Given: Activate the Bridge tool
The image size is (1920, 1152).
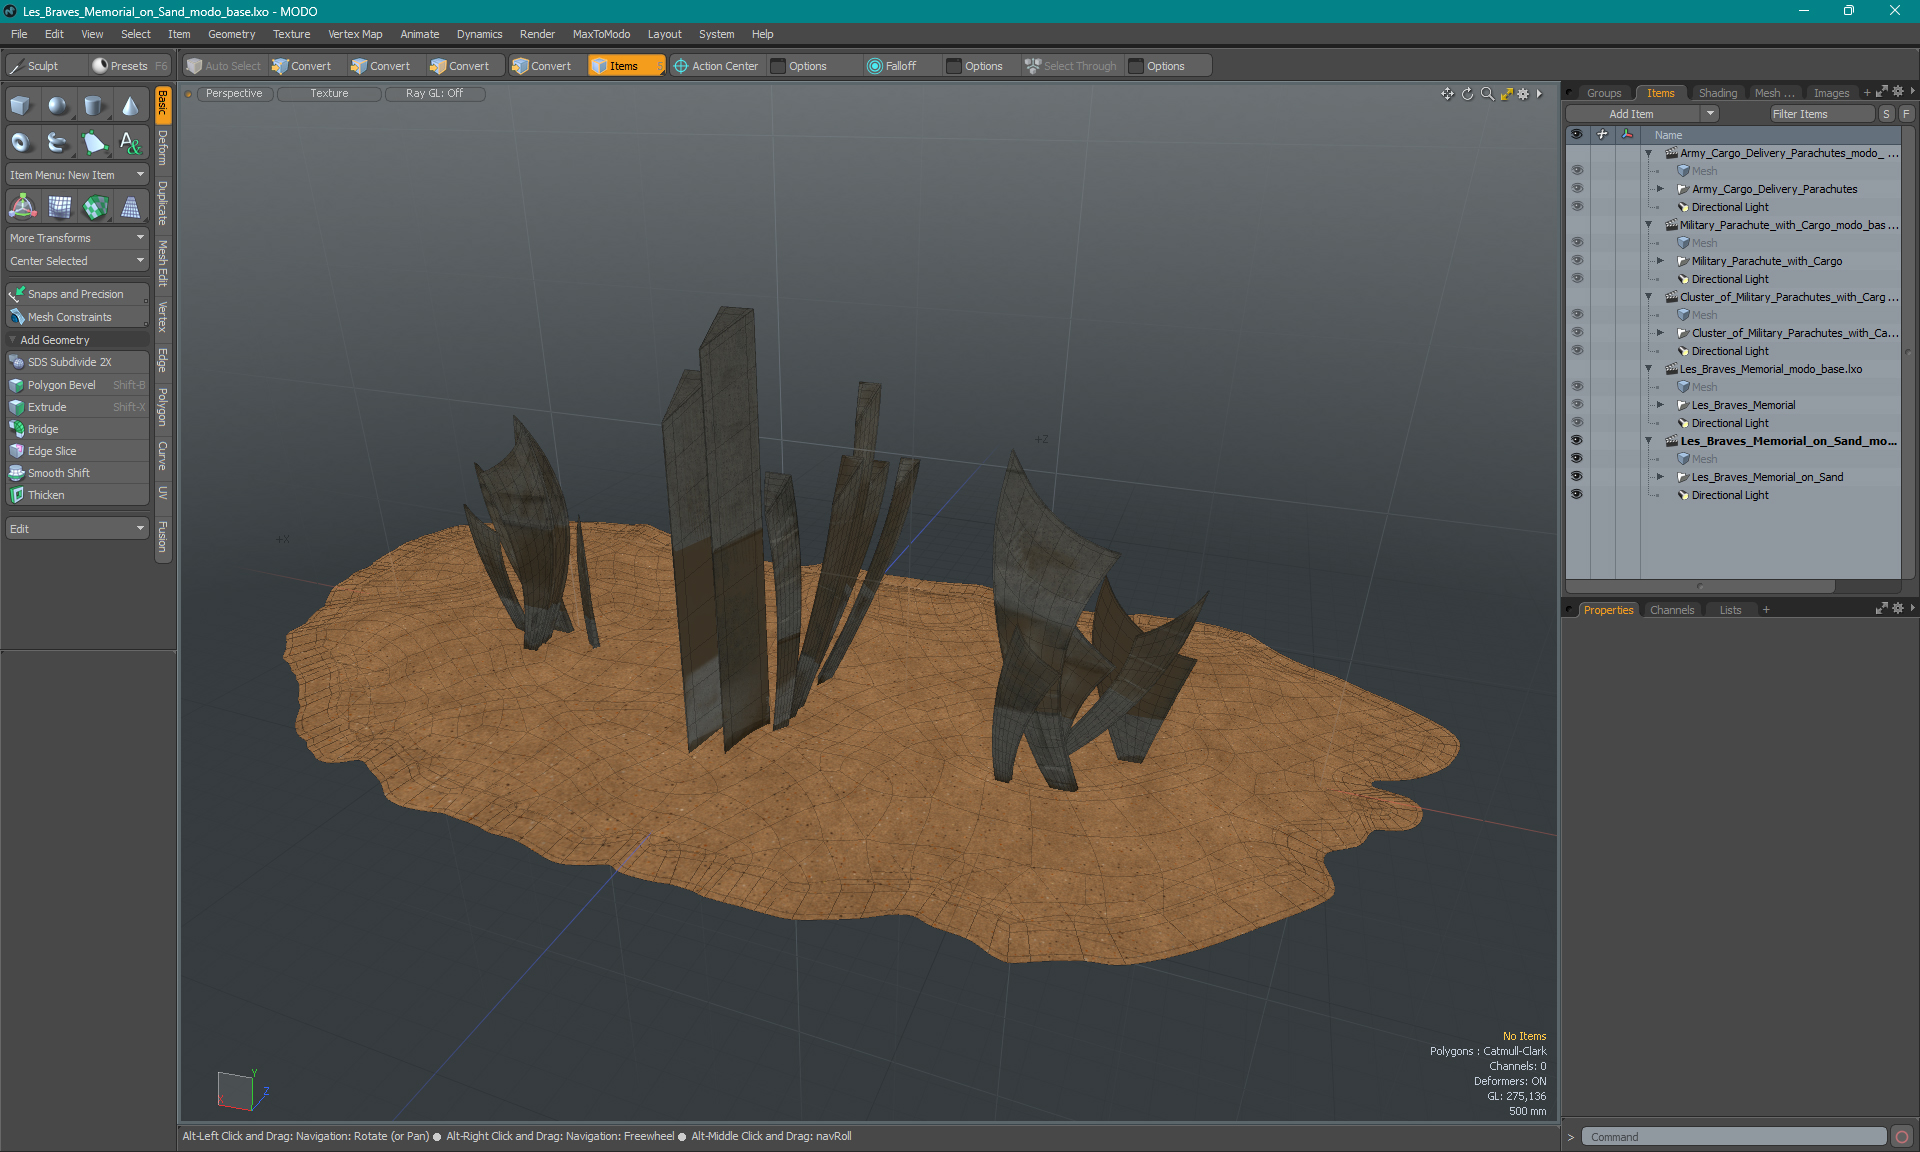Looking at the screenshot, I should pyautogui.click(x=78, y=429).
